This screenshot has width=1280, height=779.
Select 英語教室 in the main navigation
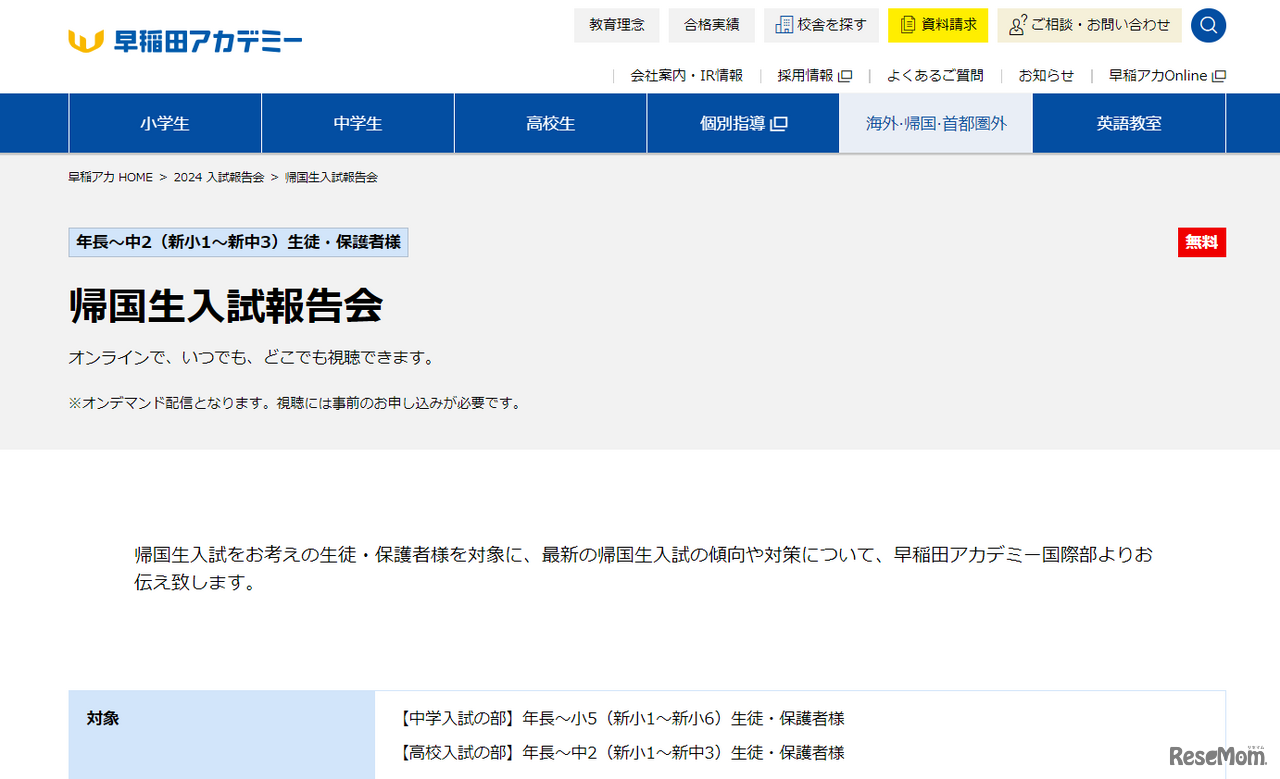1129,123
